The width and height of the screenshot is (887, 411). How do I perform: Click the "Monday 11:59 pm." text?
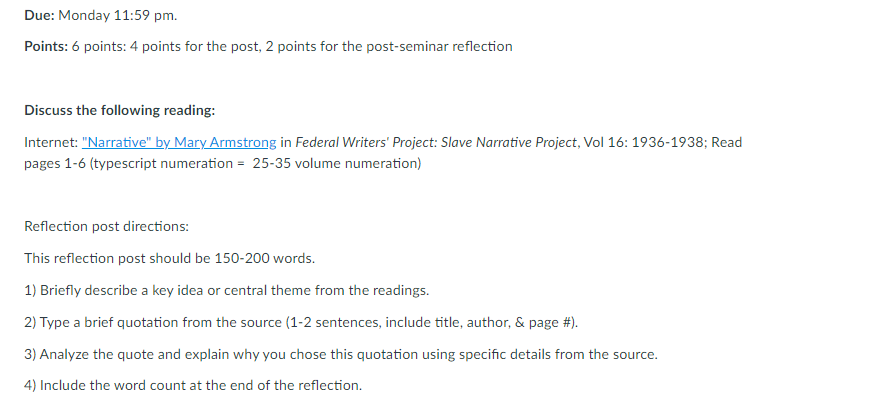118,15
